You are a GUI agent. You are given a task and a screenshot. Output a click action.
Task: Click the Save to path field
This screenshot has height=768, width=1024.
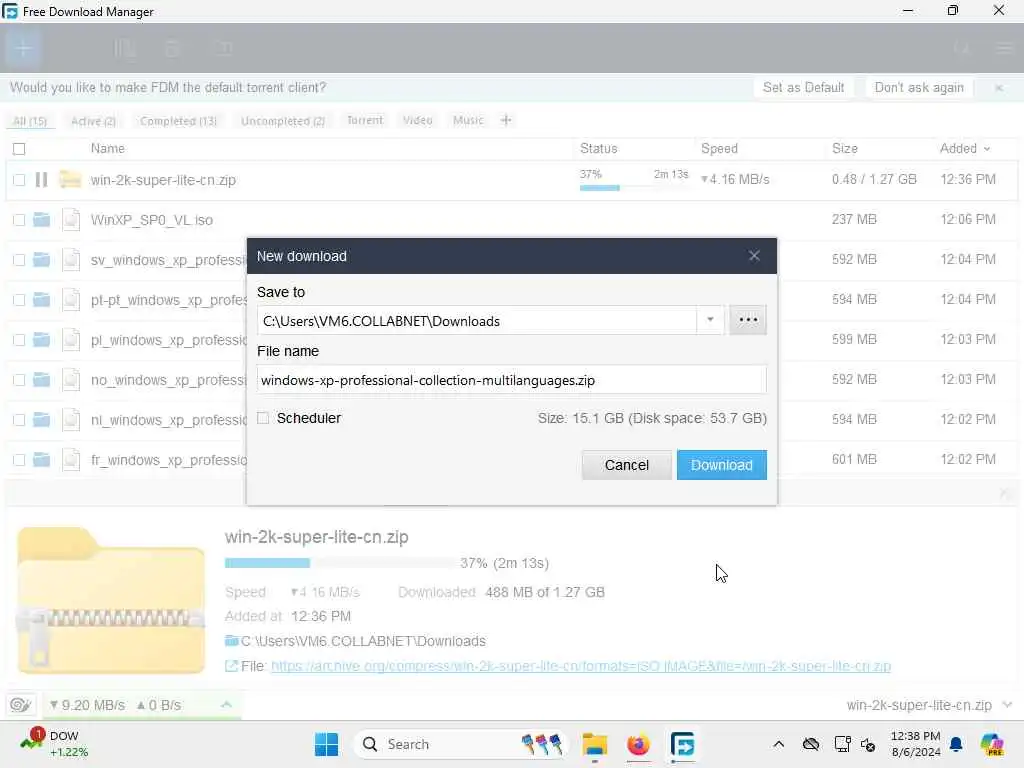(x=477, y=321)
